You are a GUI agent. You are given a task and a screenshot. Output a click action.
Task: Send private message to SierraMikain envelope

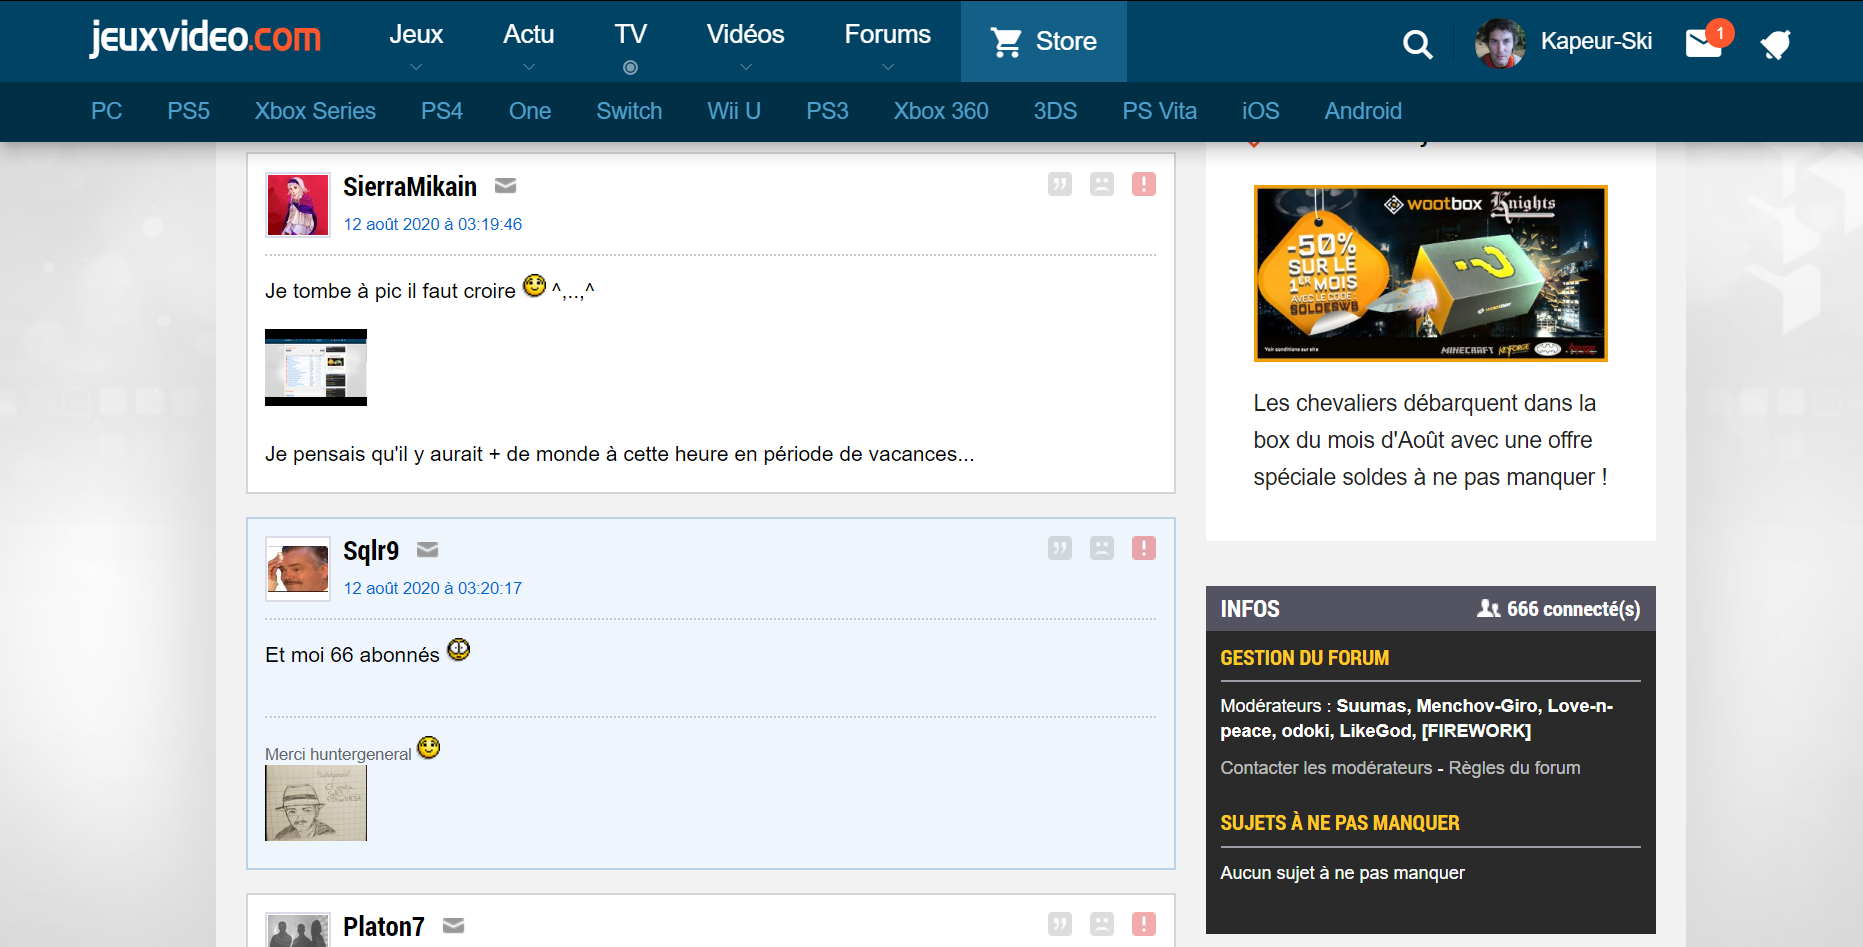tap(505, 186)
